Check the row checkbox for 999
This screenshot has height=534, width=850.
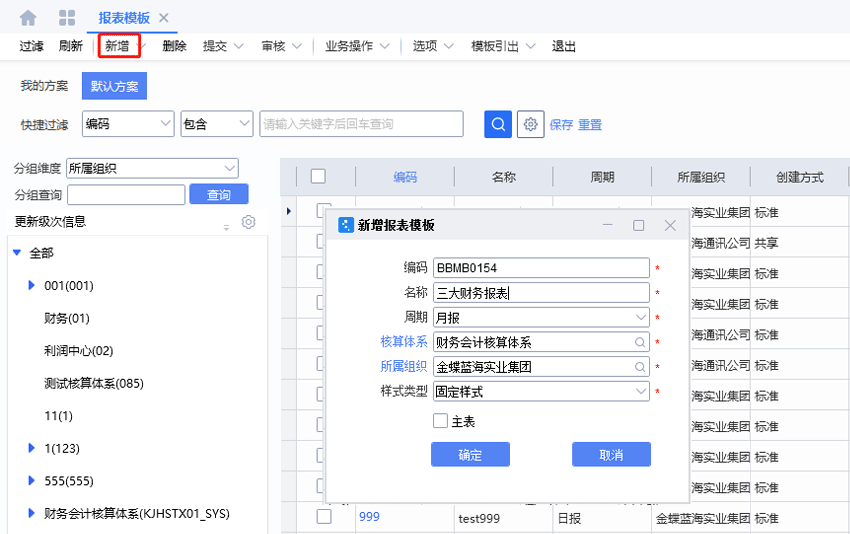[x=324, y=516]
